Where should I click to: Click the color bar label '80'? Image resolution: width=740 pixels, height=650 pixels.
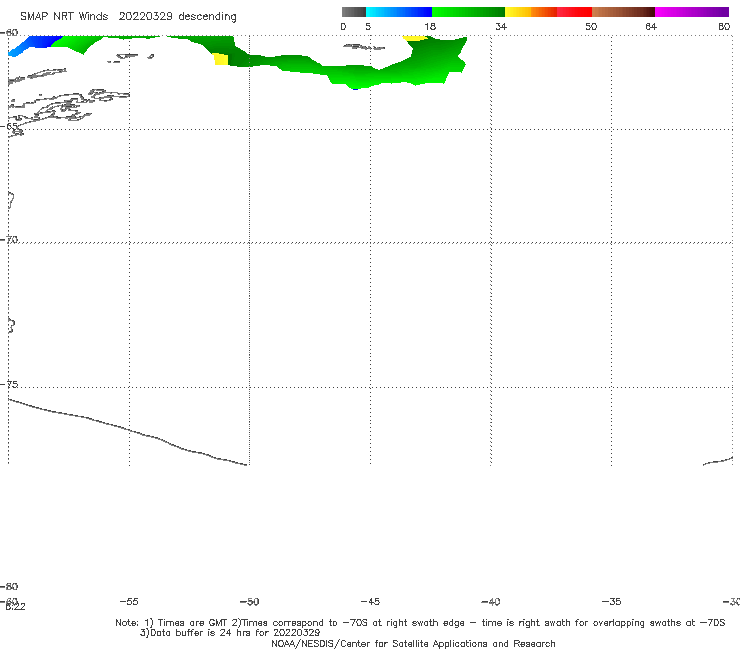click(x=724, y=27)
